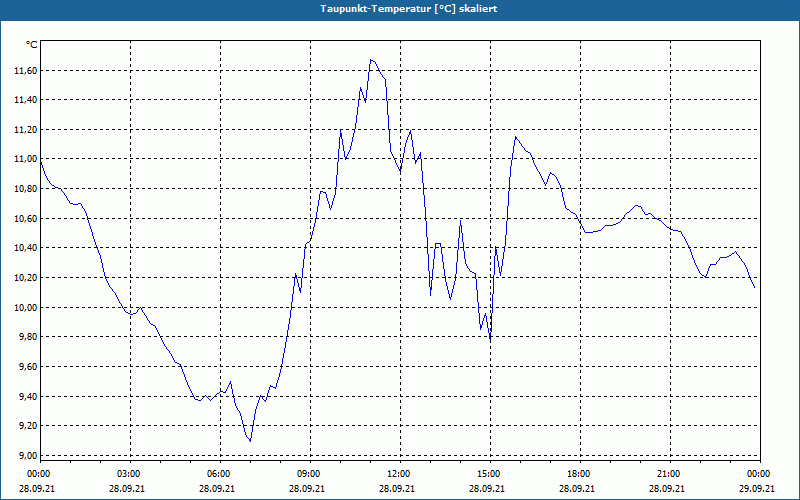Click the 9,40 y-axis label
This screenshot has width=800, height=500.
[28, 396]
